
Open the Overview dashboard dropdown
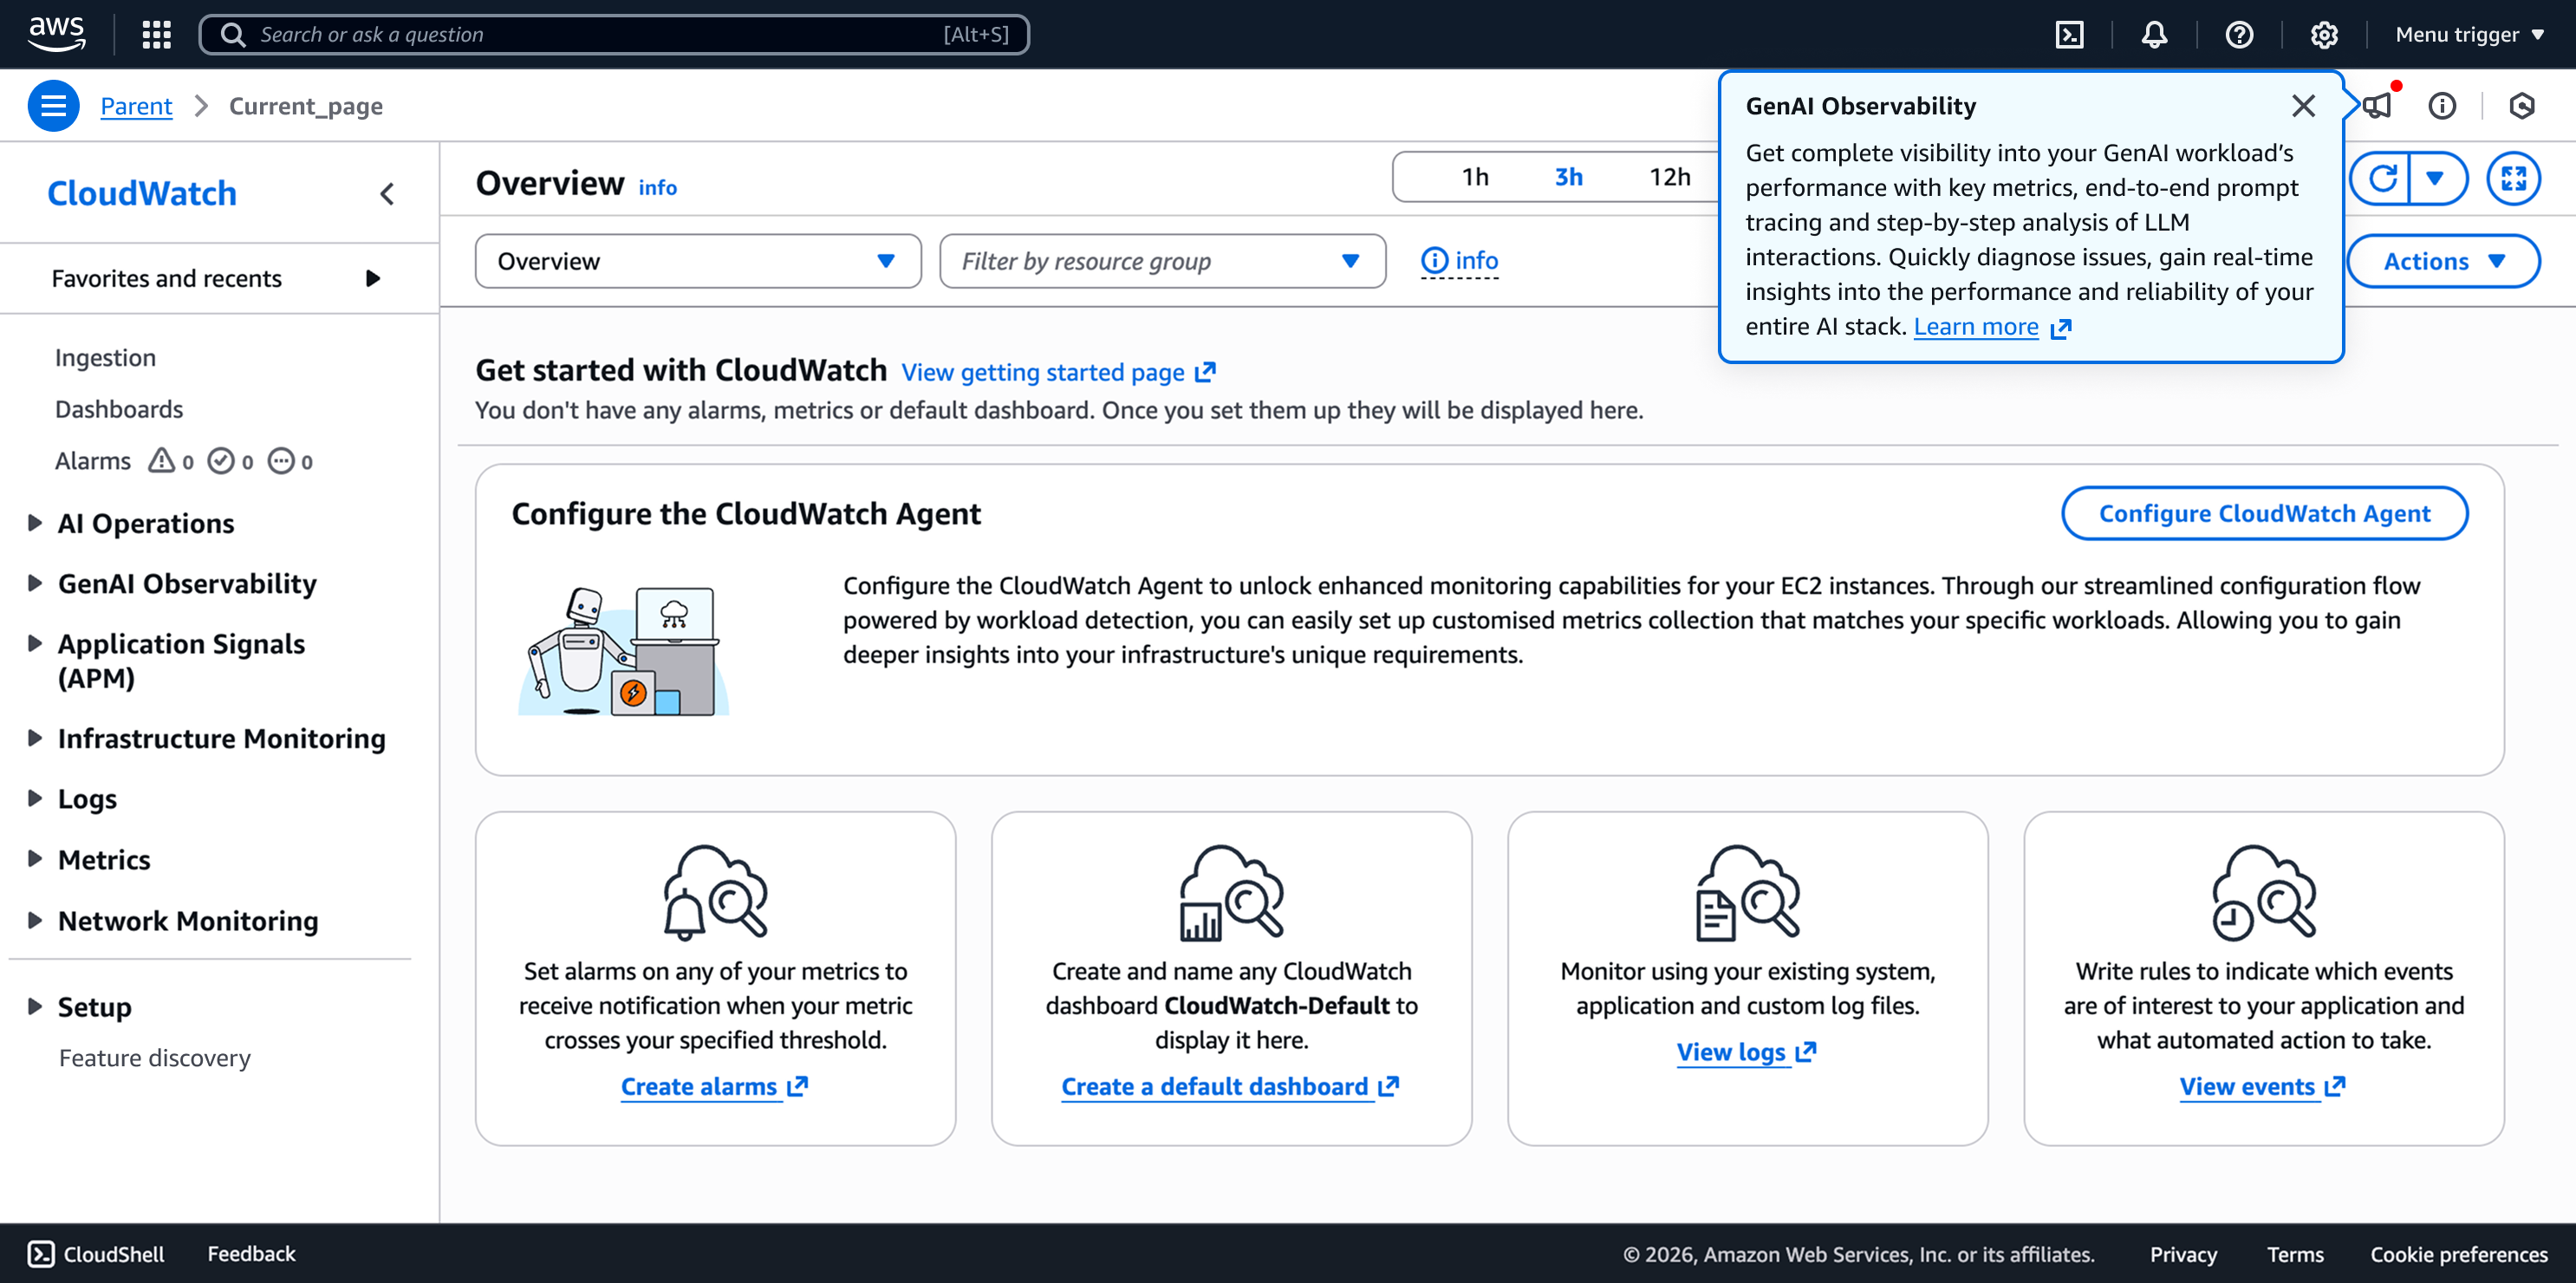click(697, 261)
